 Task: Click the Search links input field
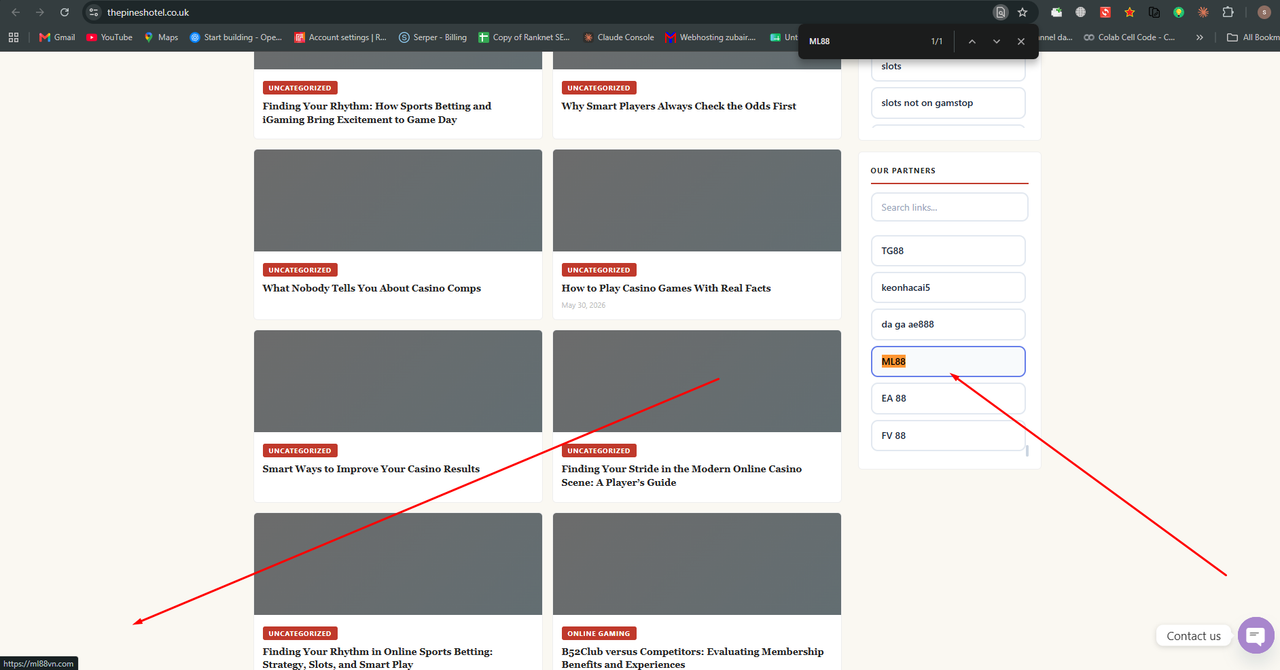click(x=949, y=207)
